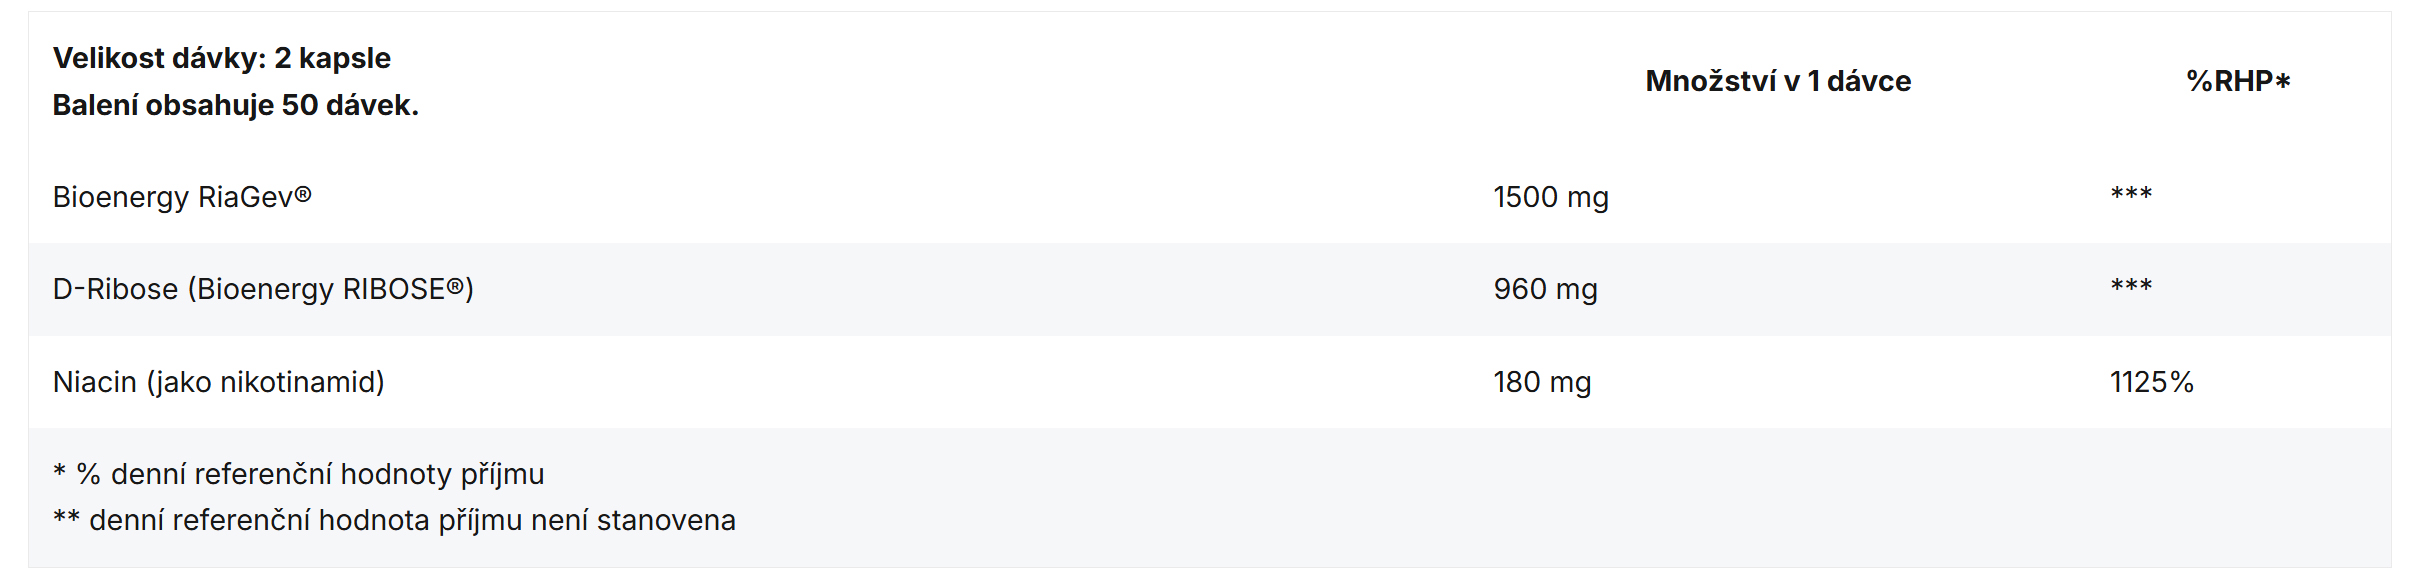Click the '960 mg' amount value
The image size is (2423, 582).
tap(1545, 289)
